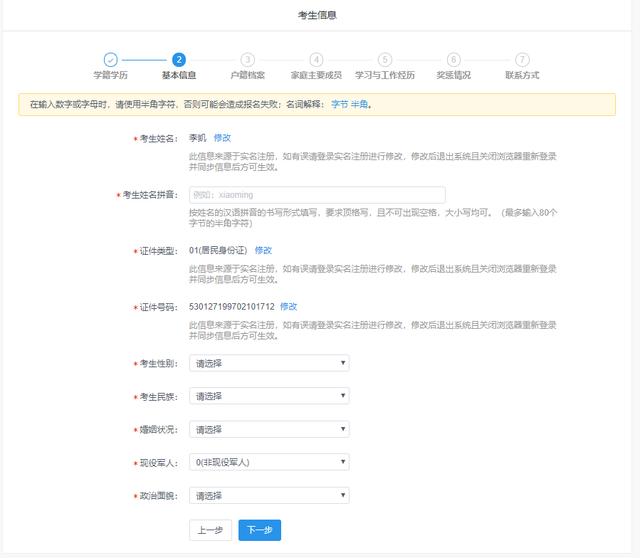The image size is (640, 558).
Task: Select the 奖惩情况 step label
Action: click(x=453, y=75)
